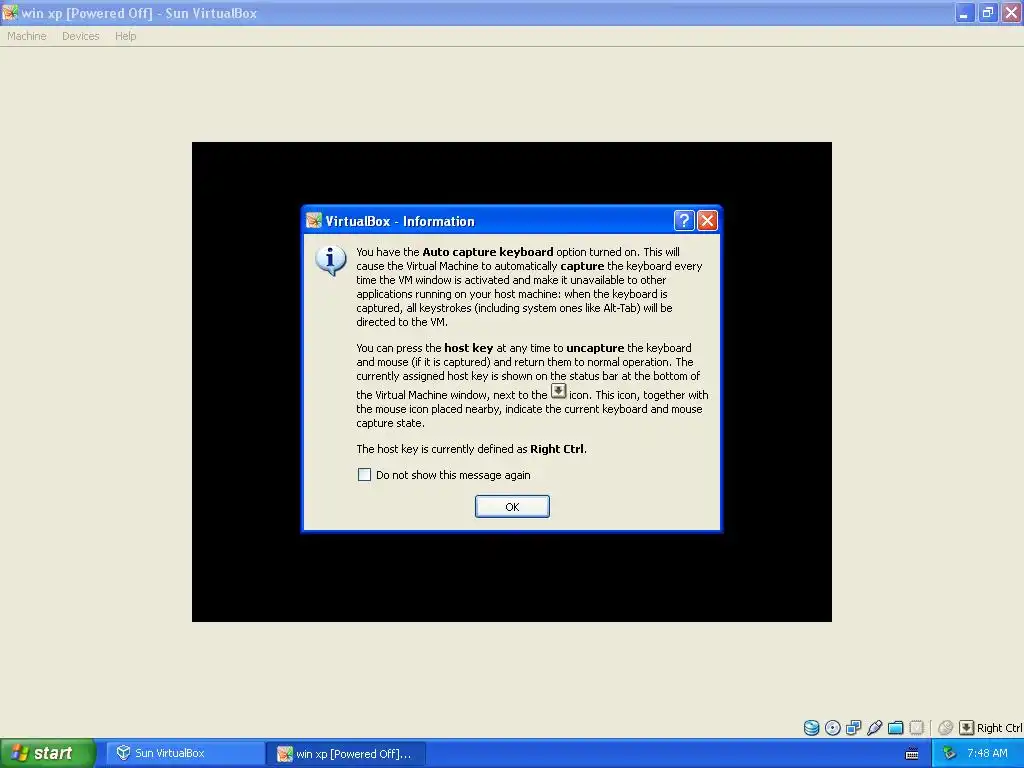Viewport: 1024px width, 768px height.
Task: Close the VirtualBox Information dialog
Action: coord(707,221)
